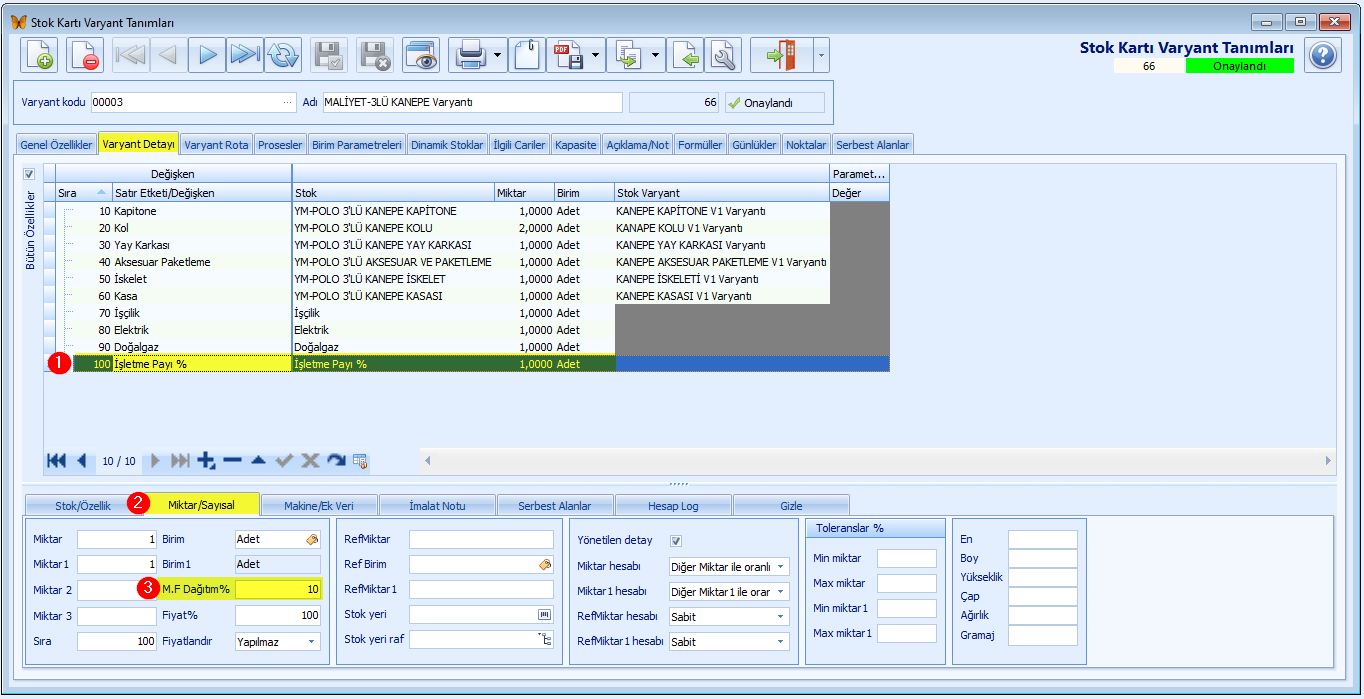This screenshot has width=1364, height=699.
Task: Open the Varyant kodu lookup ellipsis
Action: pyautogui.click(x=290, y=103)
